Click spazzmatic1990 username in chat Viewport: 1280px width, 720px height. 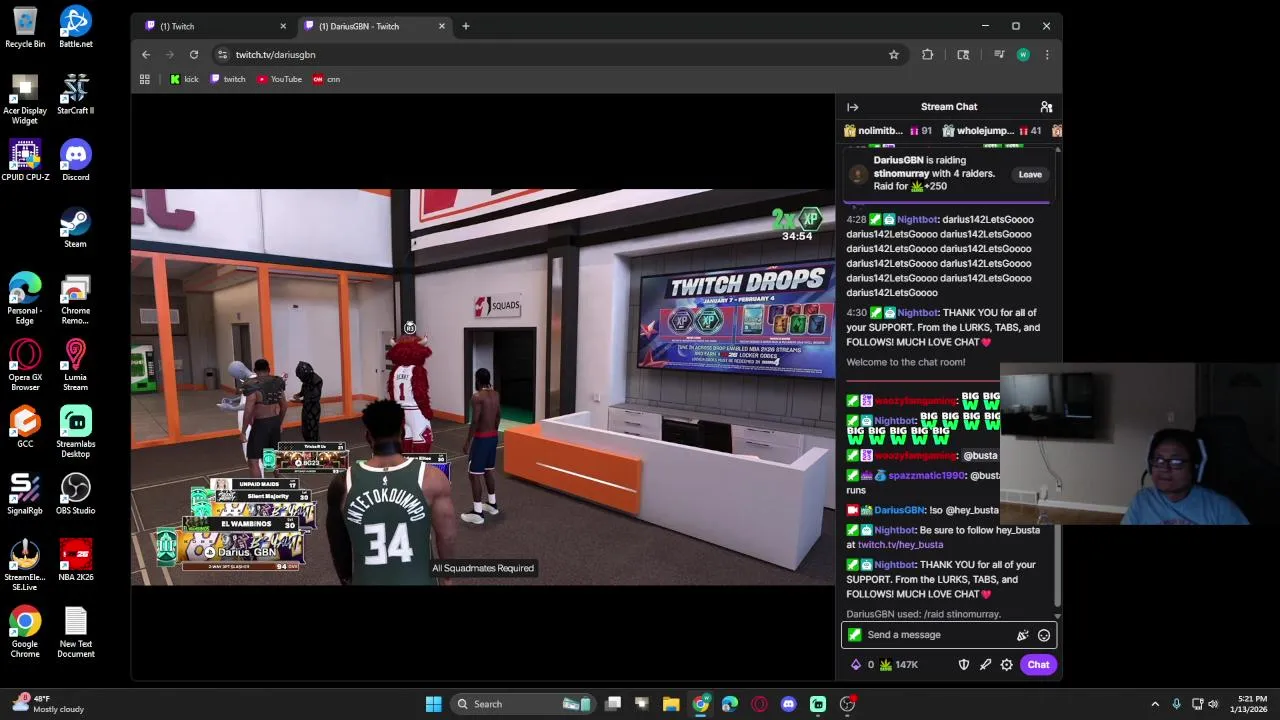pos(928,476)
